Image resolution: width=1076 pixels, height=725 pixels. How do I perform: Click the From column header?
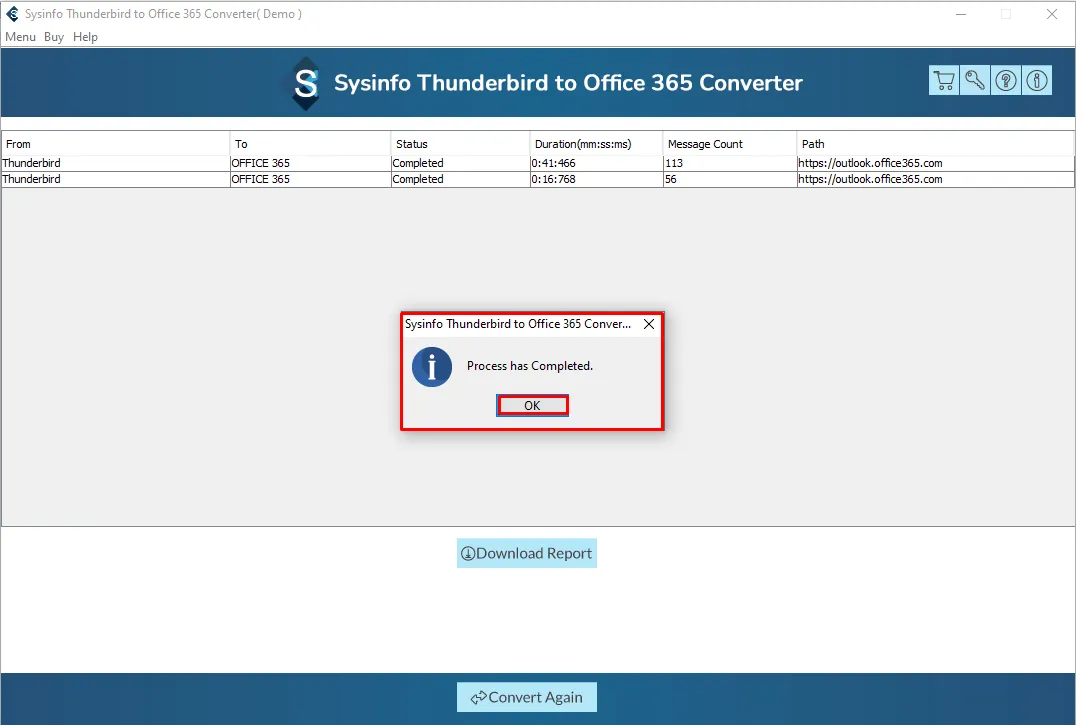click(116, 144)
